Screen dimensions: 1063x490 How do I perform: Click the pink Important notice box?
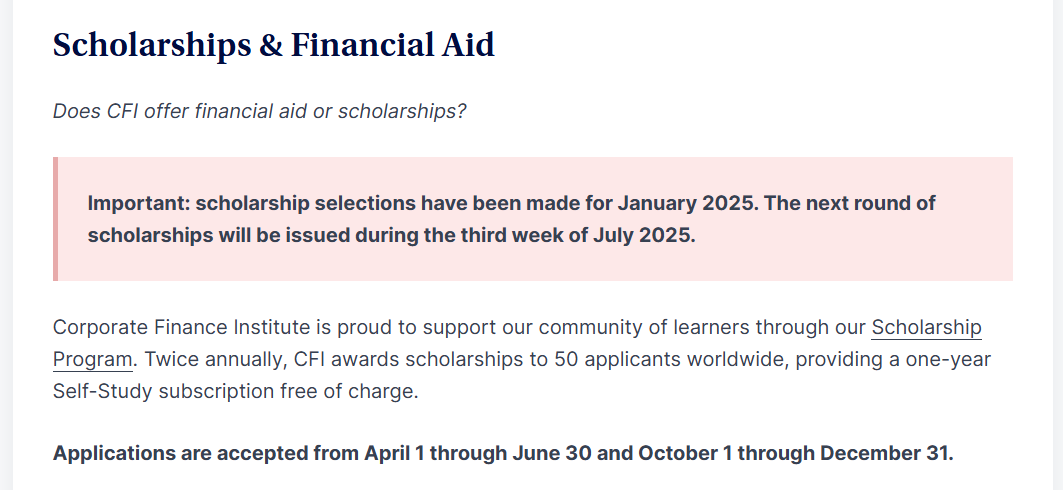pos(533,219)
